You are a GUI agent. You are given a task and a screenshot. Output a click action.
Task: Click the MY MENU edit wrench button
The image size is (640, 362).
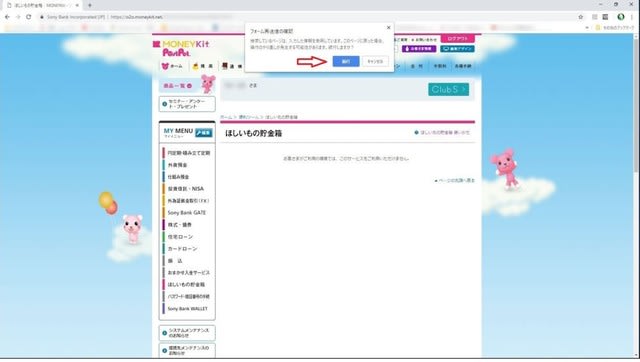[204, 133]
